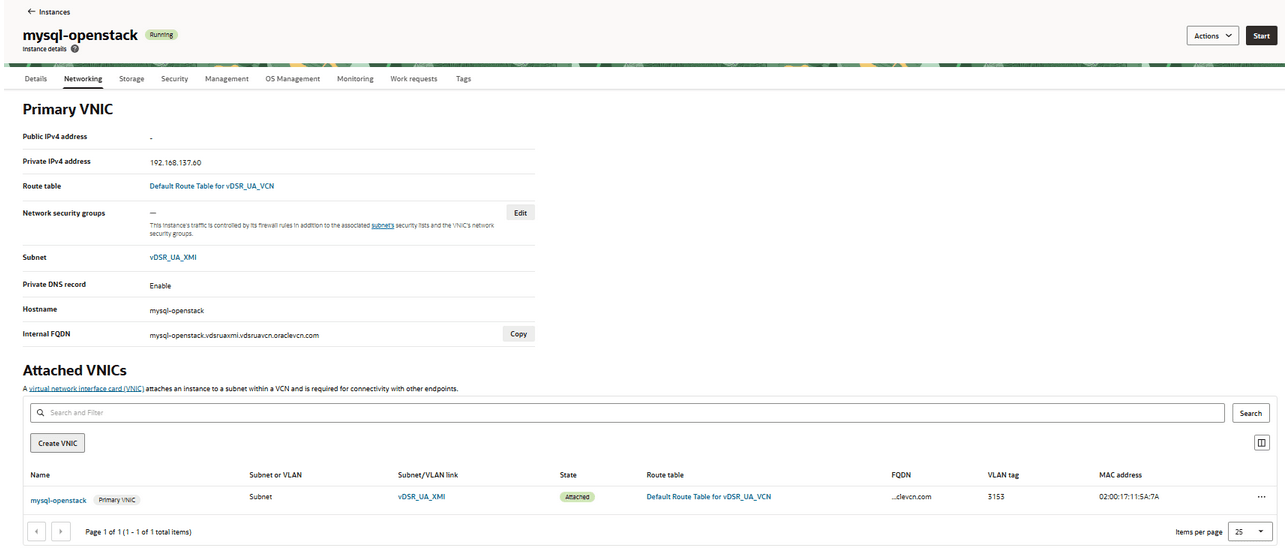Click the magnifier icon in the filter box
This screenshot has height=559, width=1288.
(40, 412)
